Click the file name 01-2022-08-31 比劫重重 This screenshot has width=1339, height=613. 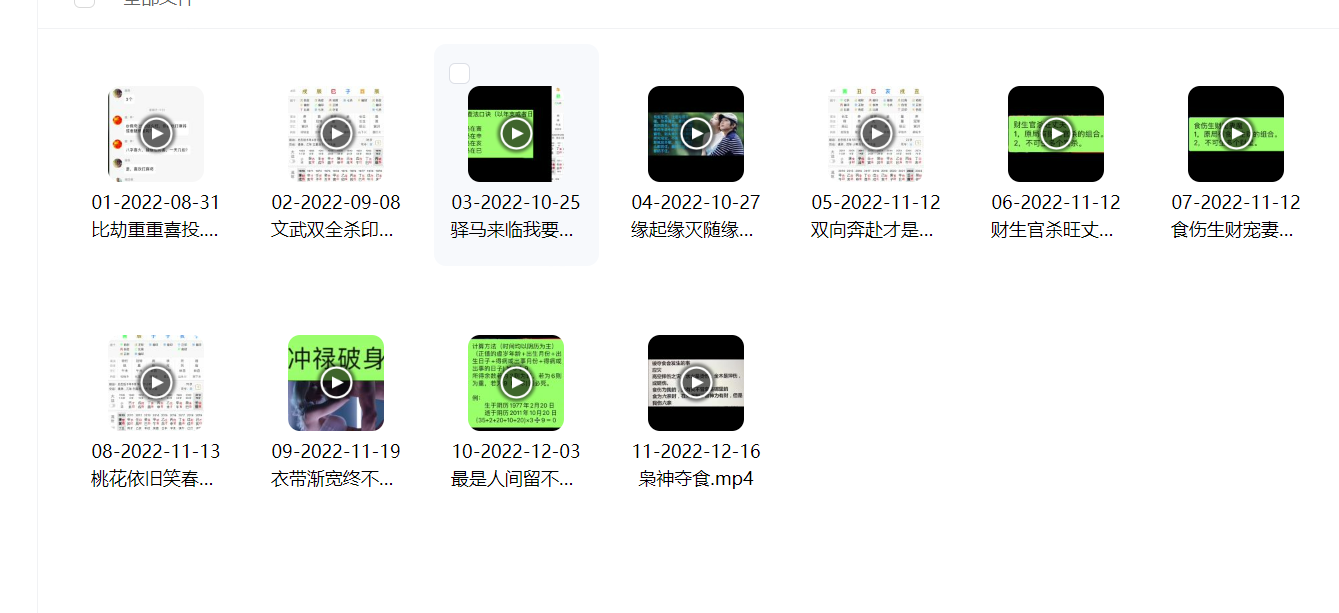coord(156,216)
